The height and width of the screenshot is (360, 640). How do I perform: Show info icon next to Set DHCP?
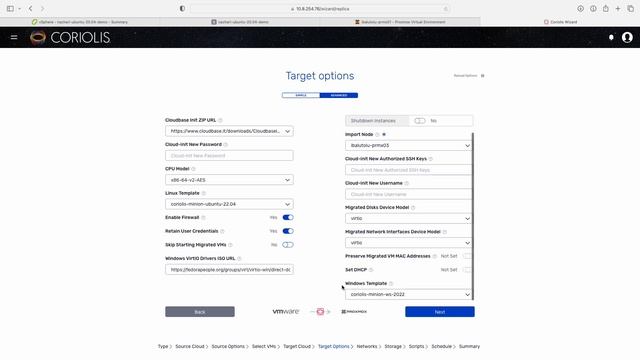[x=371, y=270]
